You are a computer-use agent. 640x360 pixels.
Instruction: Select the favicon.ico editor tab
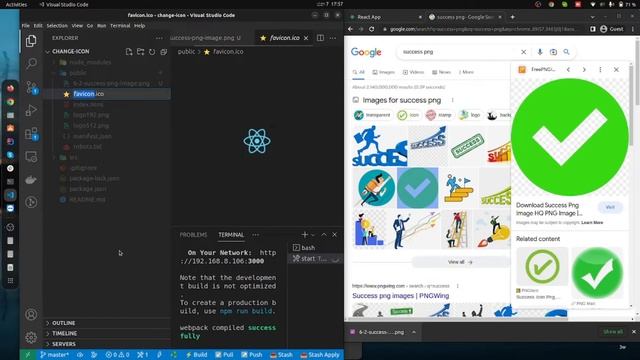(284, 38)
